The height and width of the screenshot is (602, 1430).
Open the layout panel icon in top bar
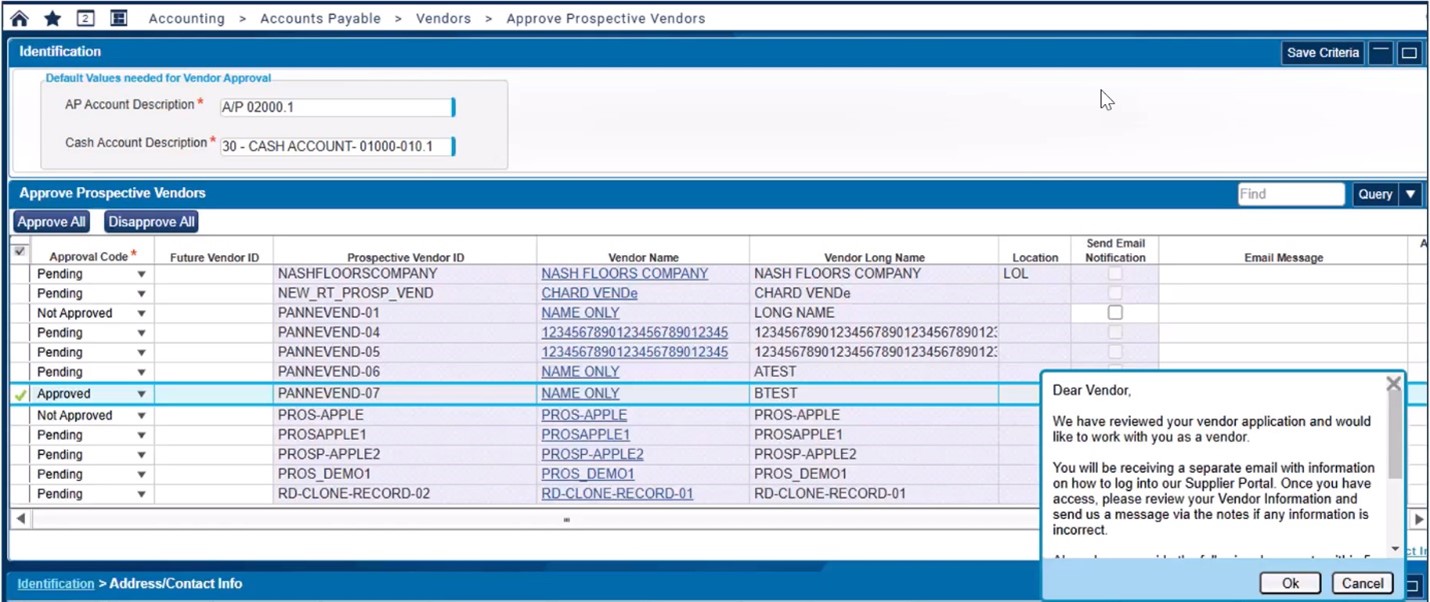(x=118, y=18)
